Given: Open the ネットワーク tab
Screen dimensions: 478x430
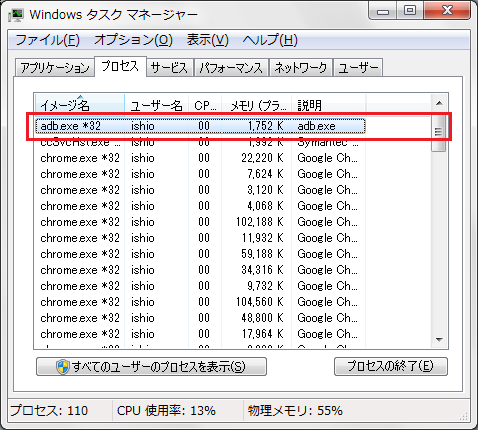Looking at the screenshot, I should tap(301, 68).
